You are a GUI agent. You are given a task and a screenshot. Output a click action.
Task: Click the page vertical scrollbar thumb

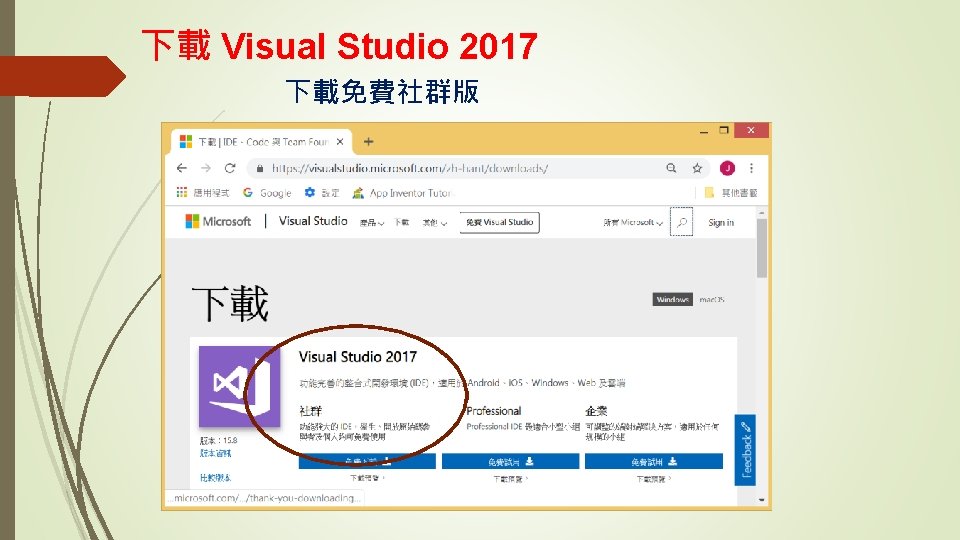[x=762, y=248]
